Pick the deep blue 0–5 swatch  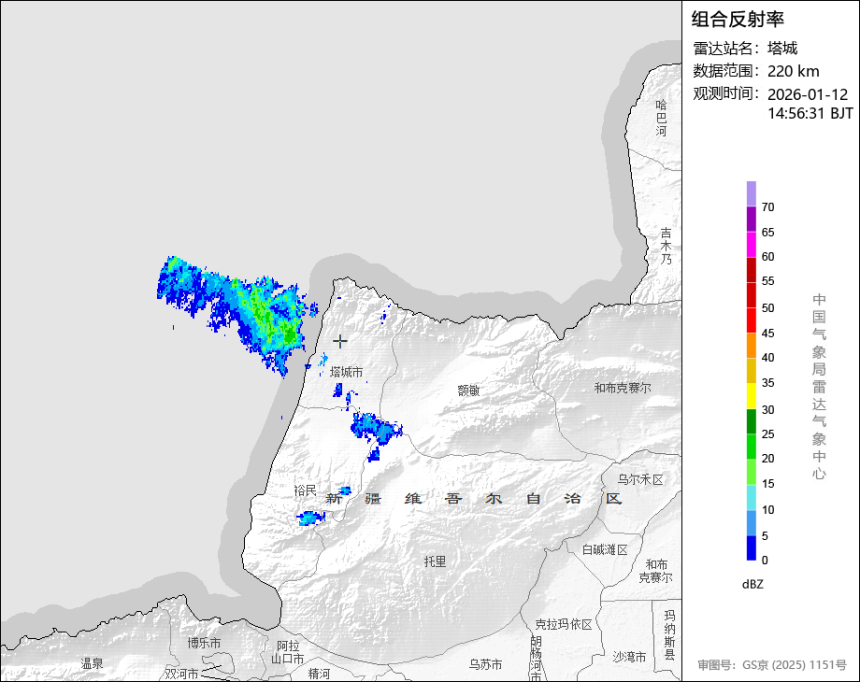[751, 548]
